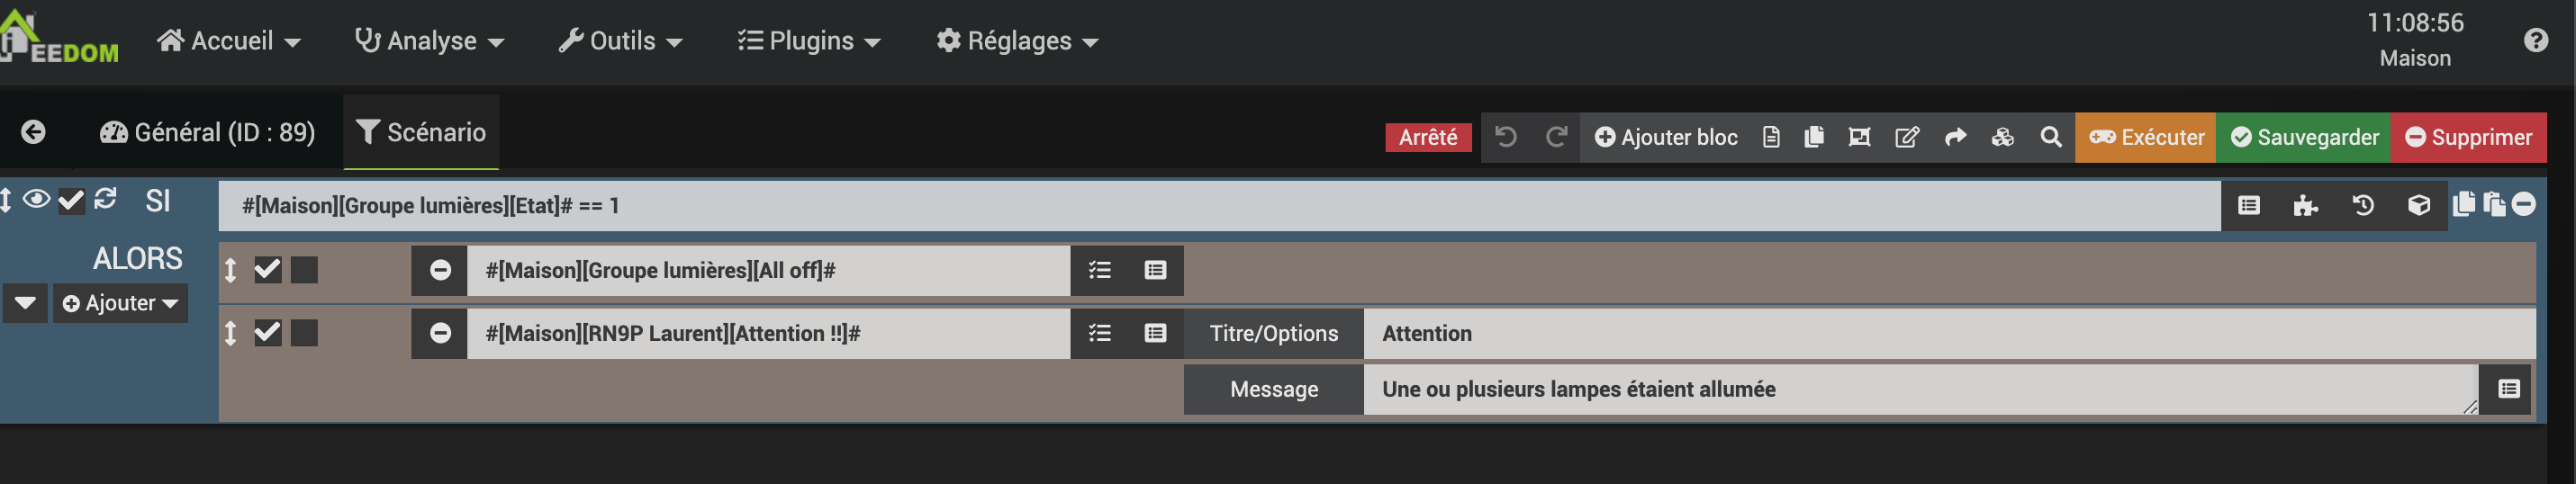2576x484 pixels.
Task: Switch to the Général (ID : 89) tab
Action: click(207, 133)
